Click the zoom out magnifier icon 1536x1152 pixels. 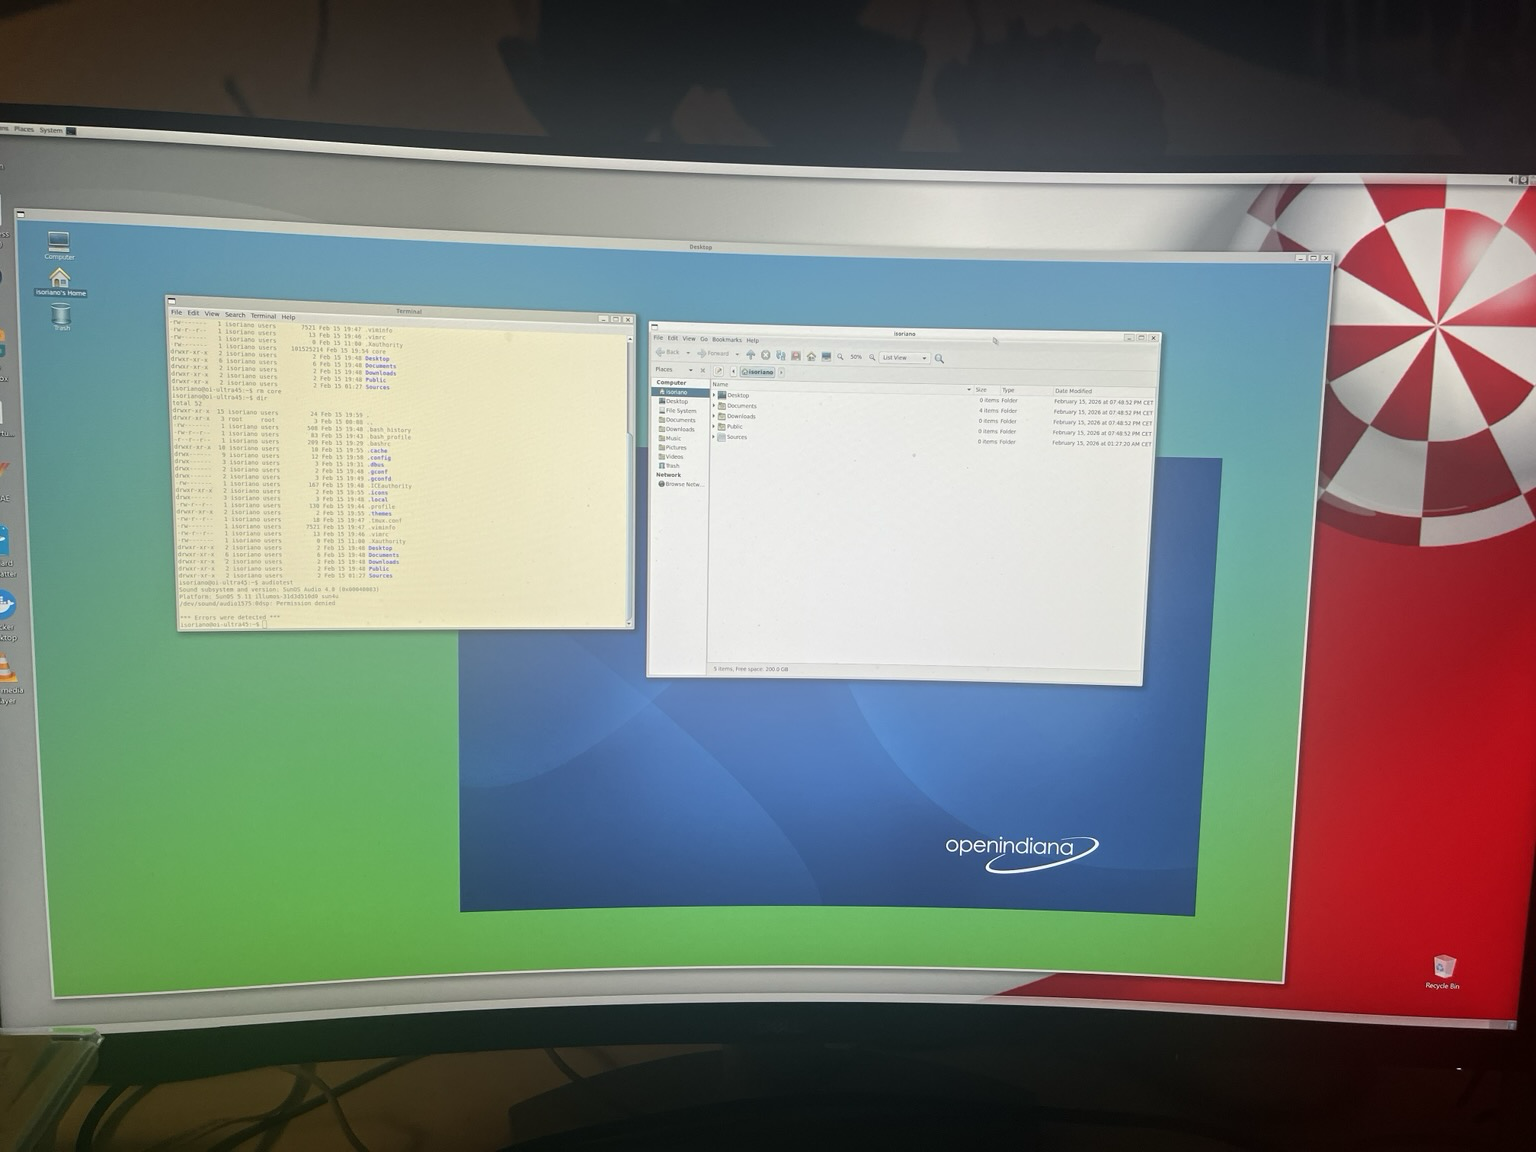pos(841,356)
